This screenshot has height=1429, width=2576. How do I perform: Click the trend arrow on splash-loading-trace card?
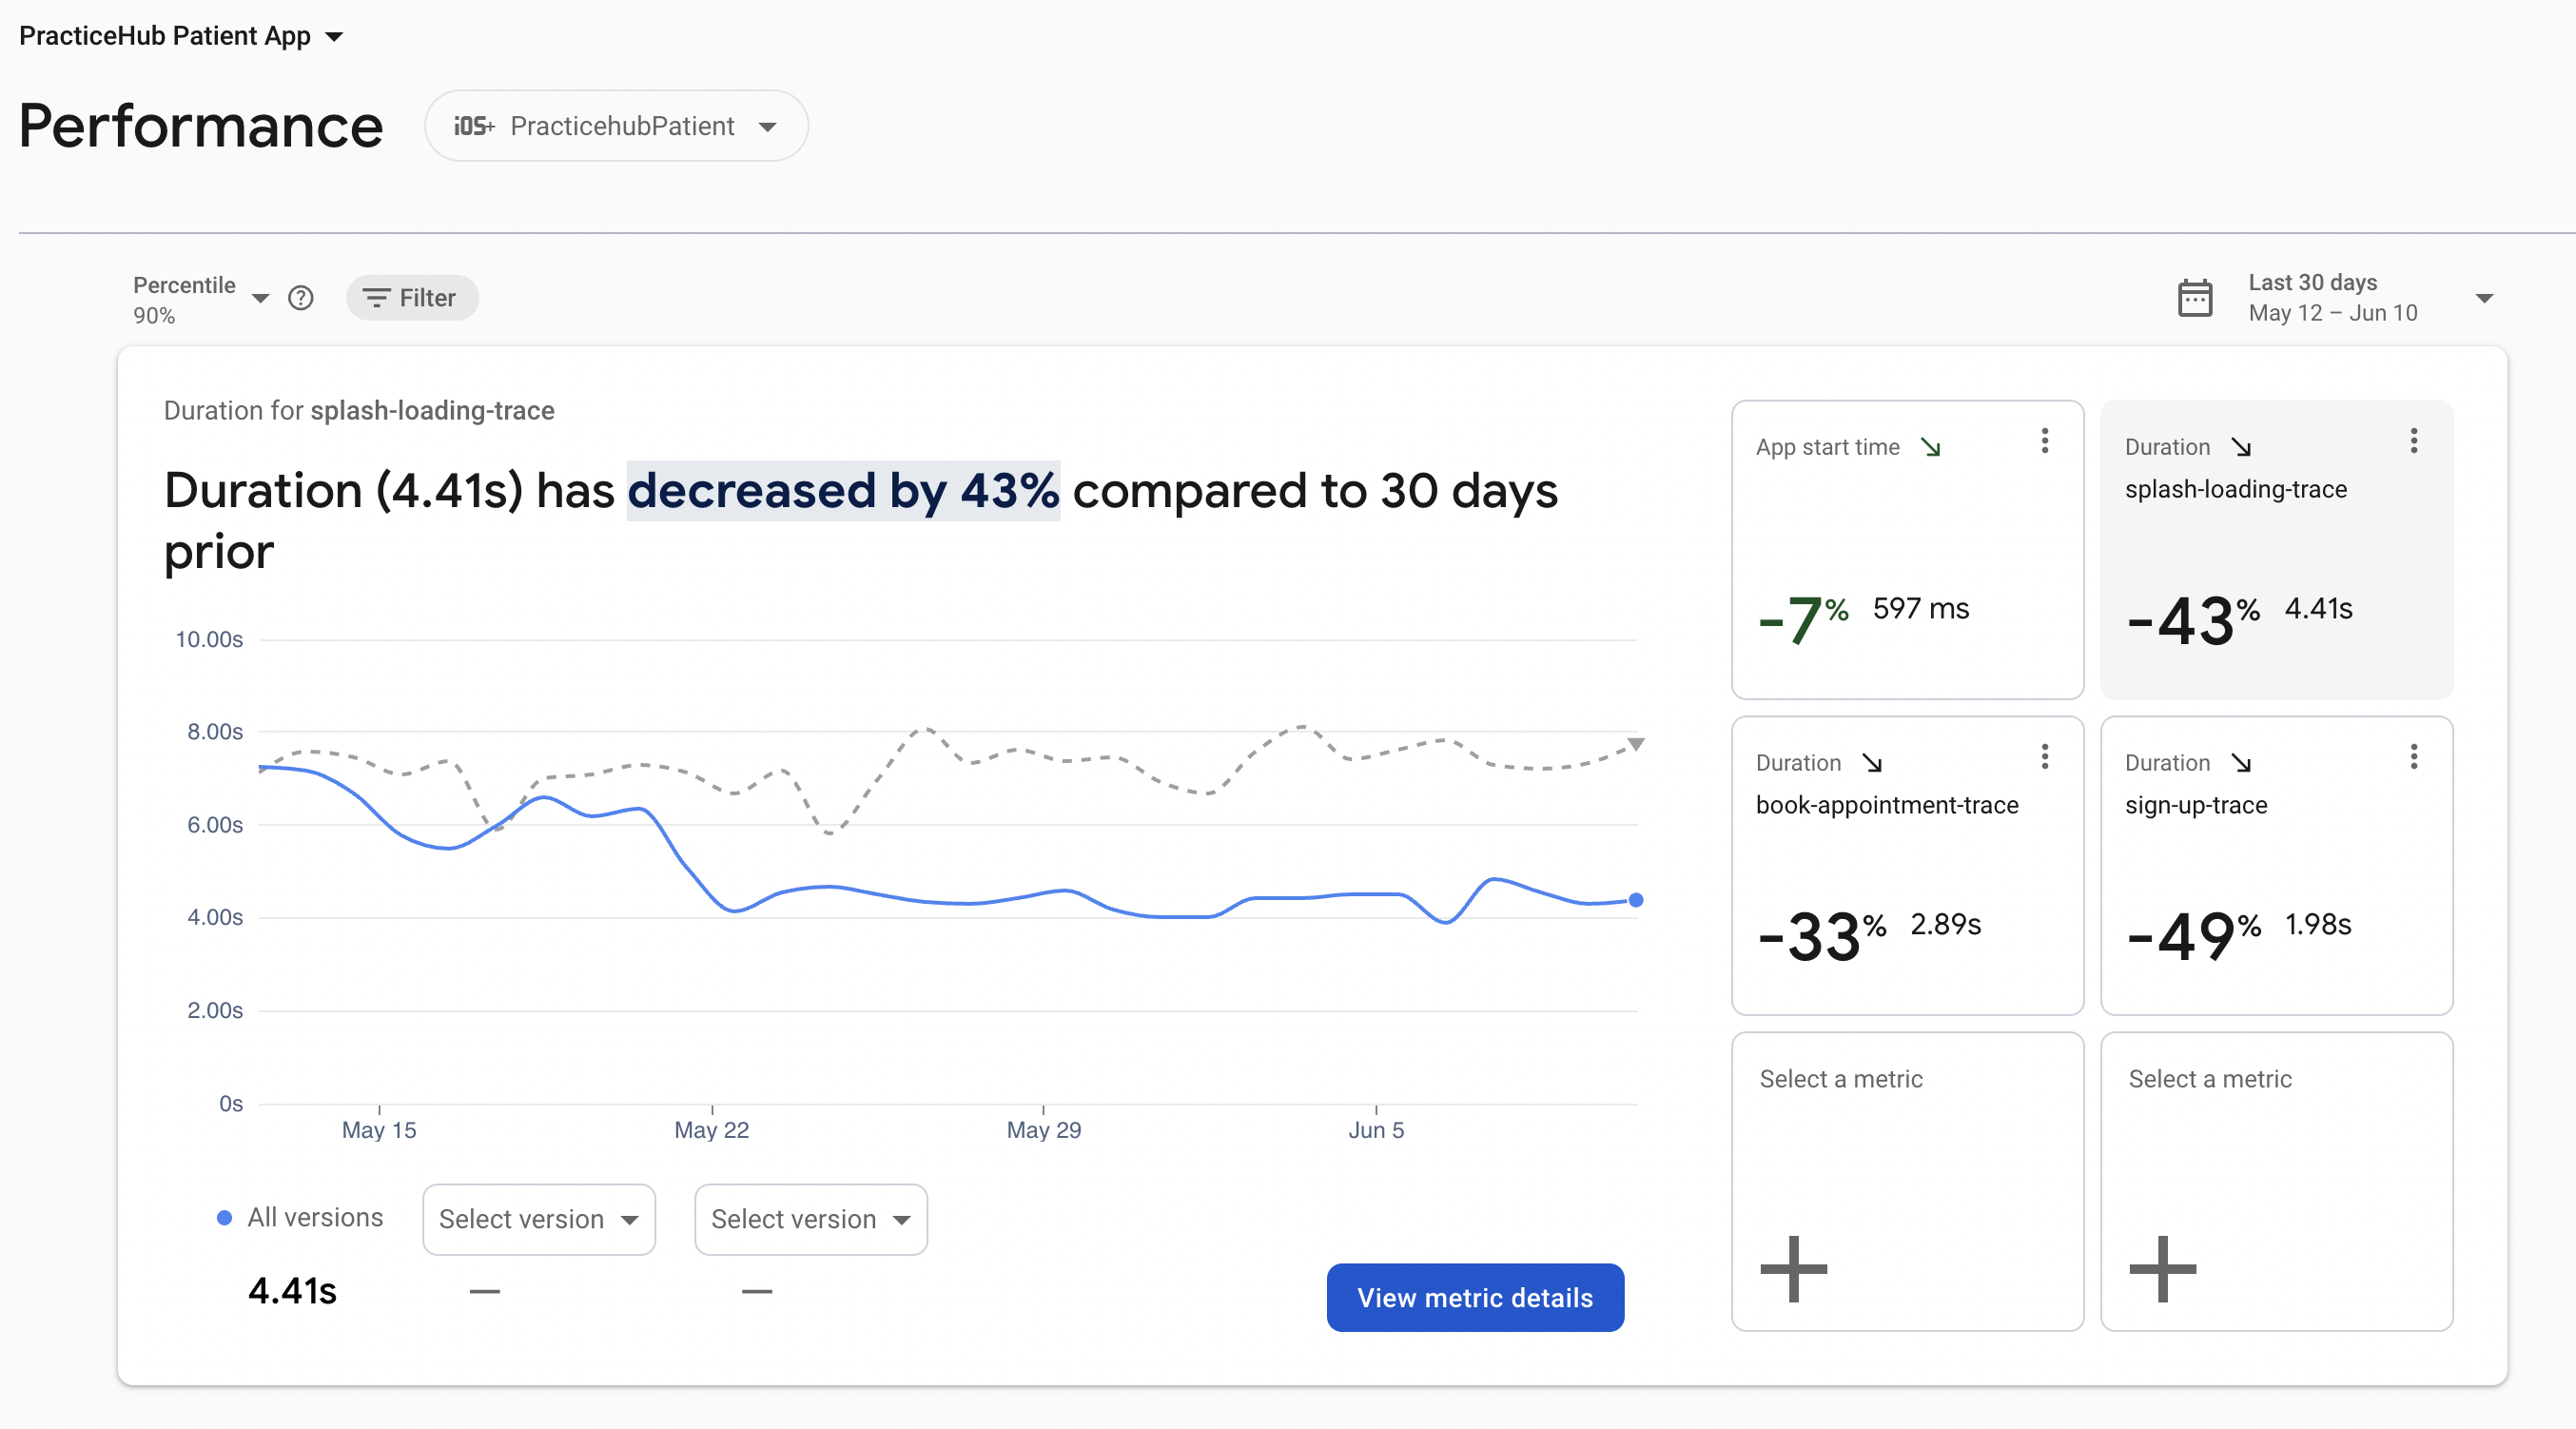click(x=2241, y=447)
